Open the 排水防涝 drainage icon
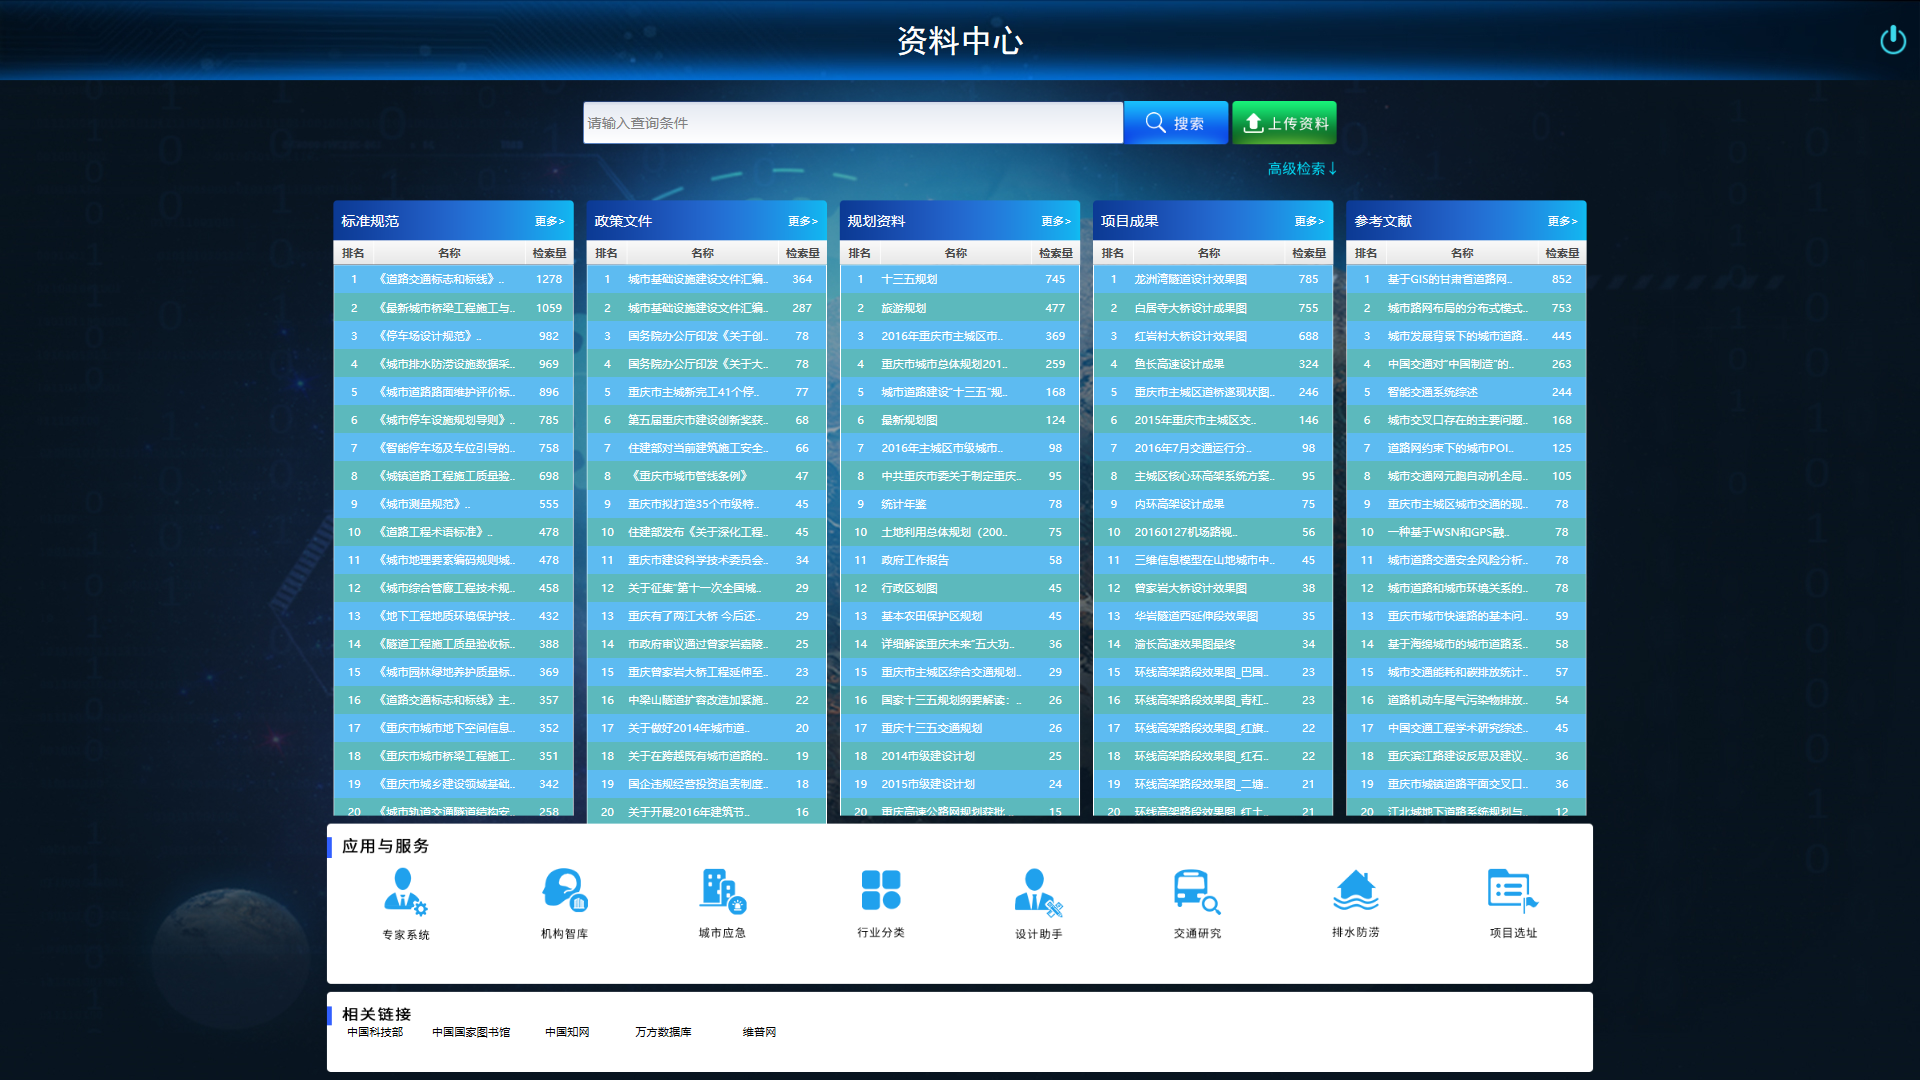Viewport: 1920px width, 1080px height. coord(1355,890)
